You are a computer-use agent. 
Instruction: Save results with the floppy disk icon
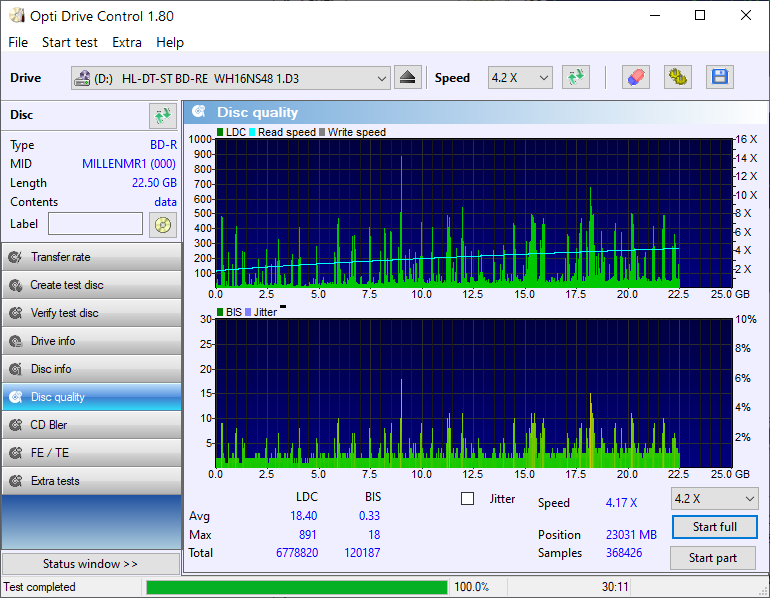click(x=719, y=78)
